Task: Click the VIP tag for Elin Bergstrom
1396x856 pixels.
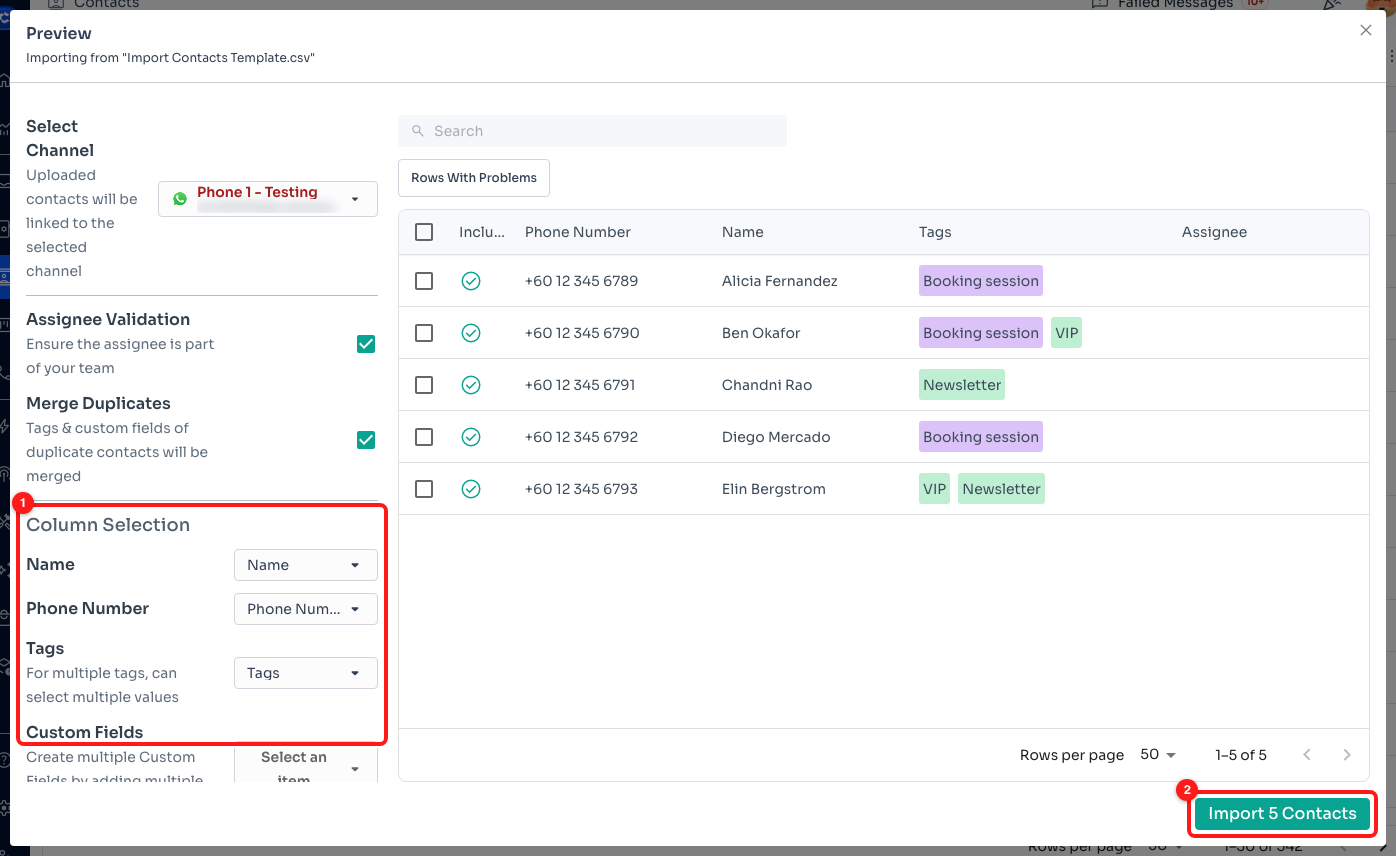Action: 934,489
